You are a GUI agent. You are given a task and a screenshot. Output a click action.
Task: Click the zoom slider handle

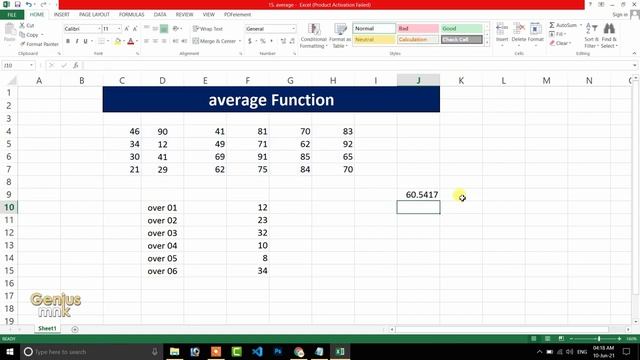pos(599,339)
